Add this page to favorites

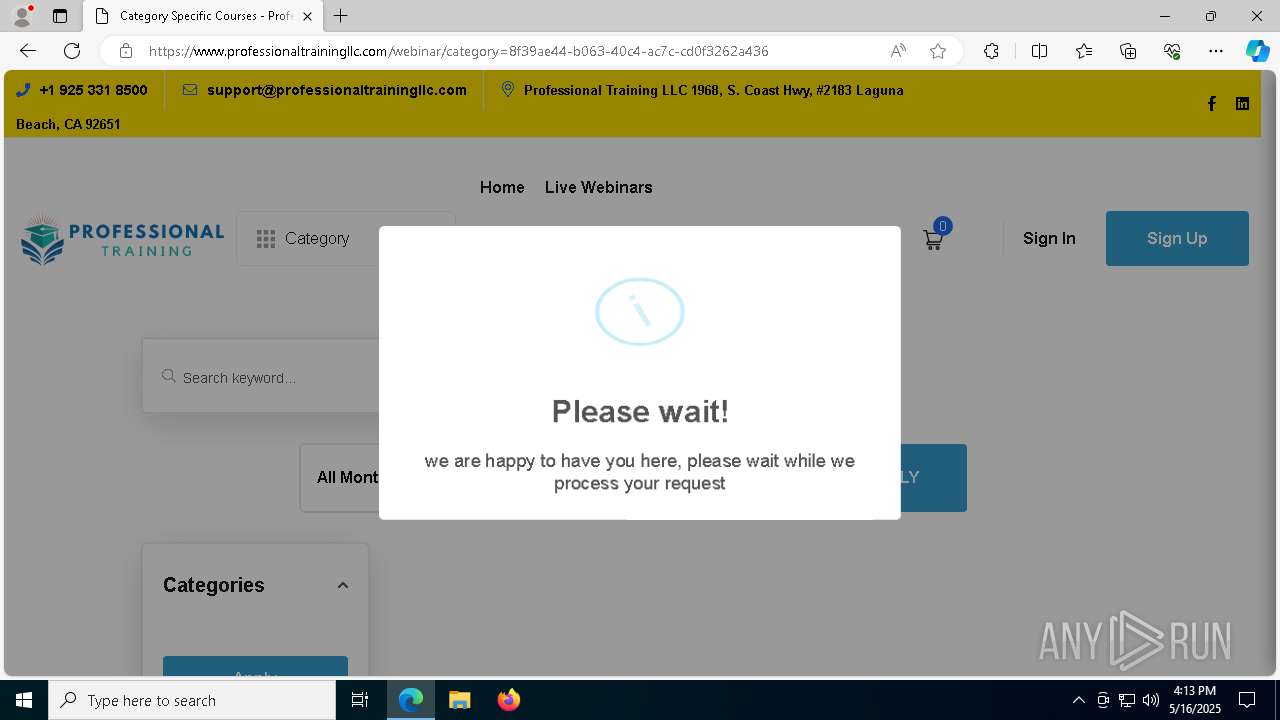pyautogui.click(x=938, y=51)
